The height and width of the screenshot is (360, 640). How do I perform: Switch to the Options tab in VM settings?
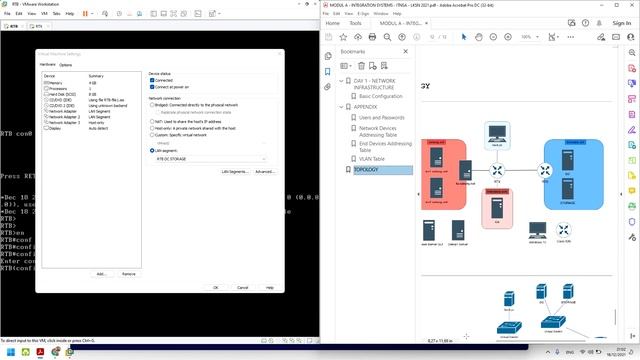[65, 65]
